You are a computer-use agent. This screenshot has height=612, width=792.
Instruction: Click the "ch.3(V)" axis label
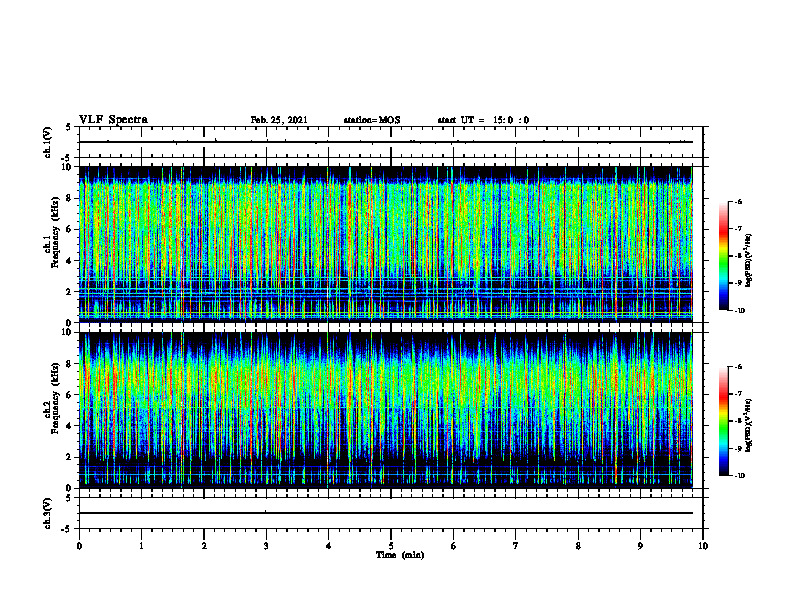click(47, 513)
